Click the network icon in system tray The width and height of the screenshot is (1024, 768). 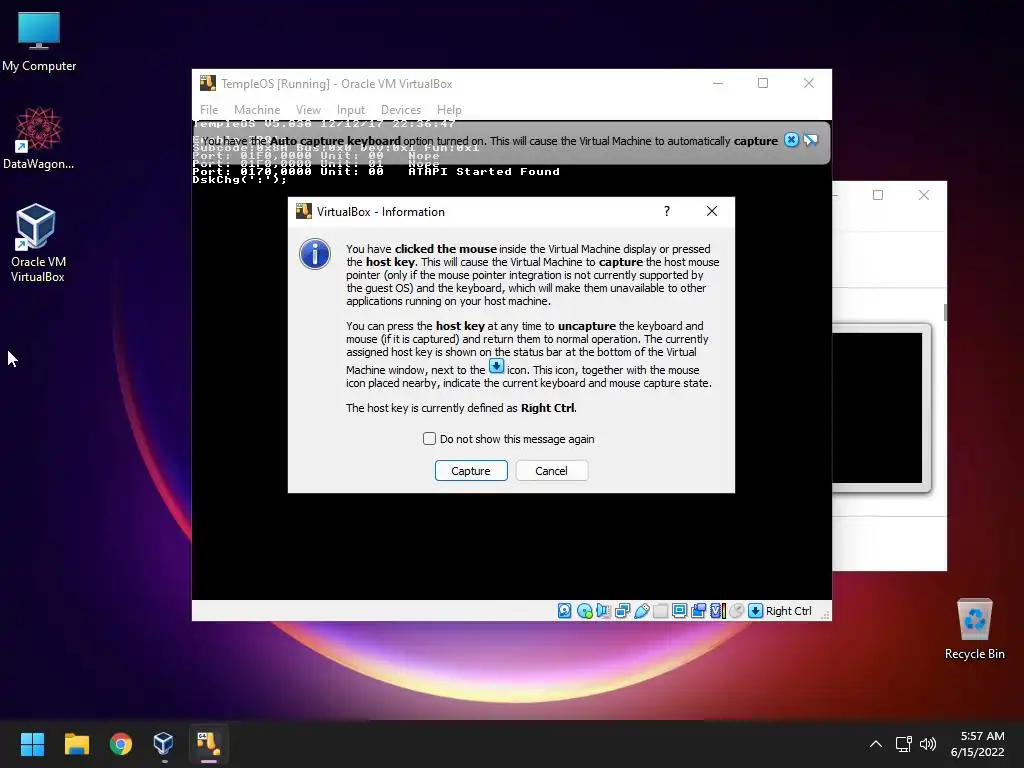[903, 744]
